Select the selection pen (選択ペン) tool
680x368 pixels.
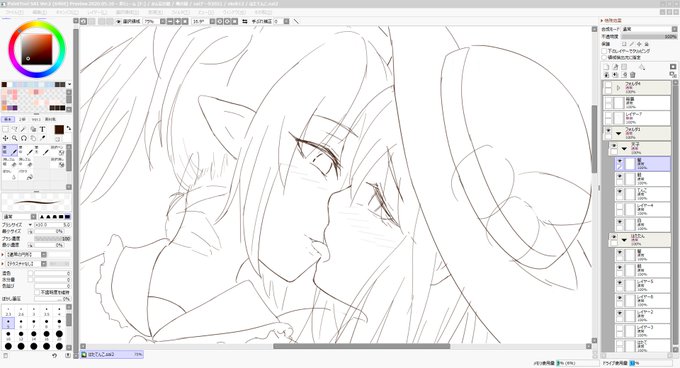click(58, 150)
